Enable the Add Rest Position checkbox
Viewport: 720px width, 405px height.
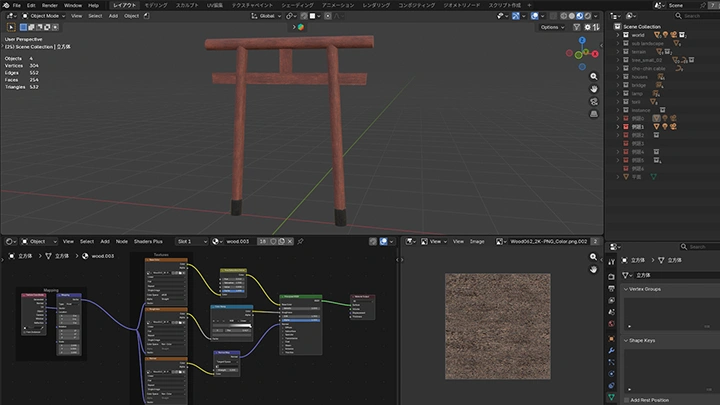point(625,400)
